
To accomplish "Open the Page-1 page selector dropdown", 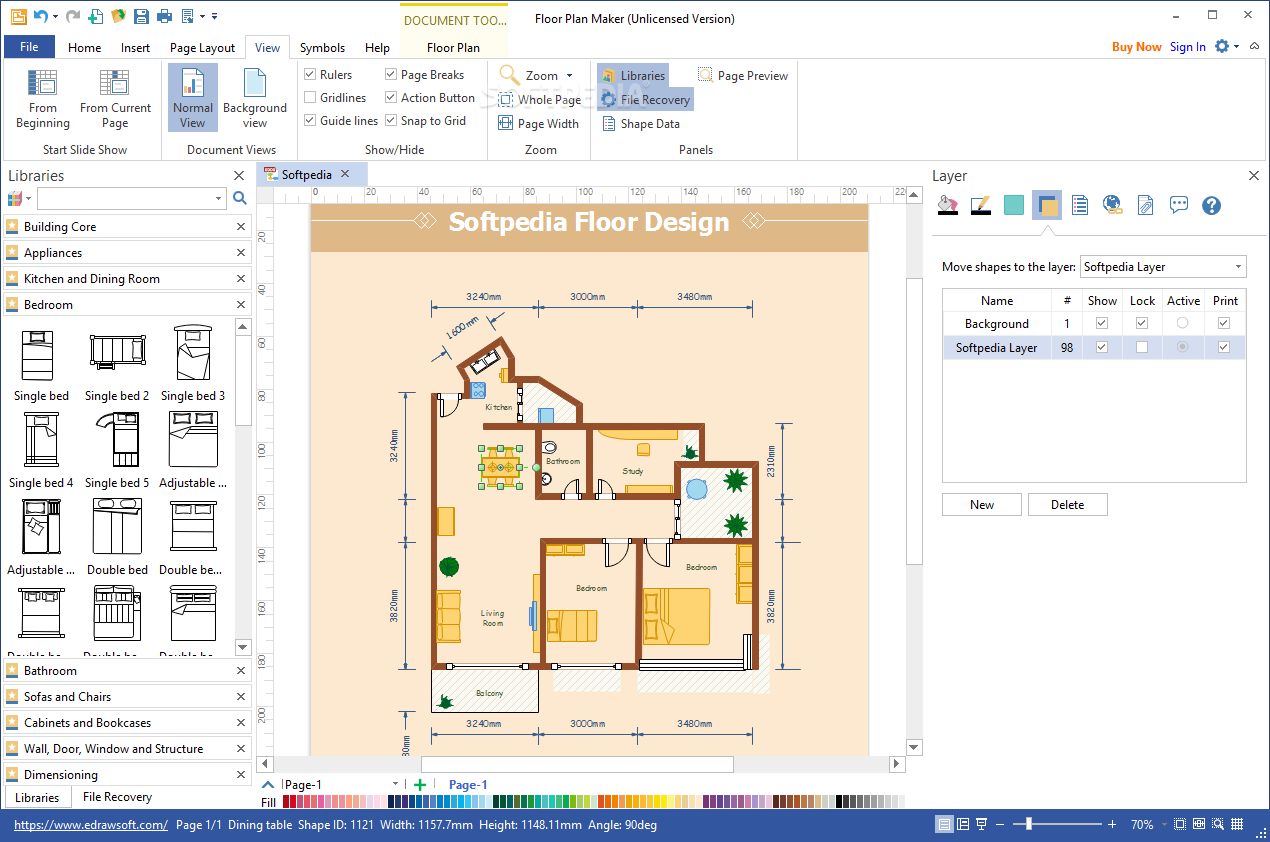I will (396, 785).
